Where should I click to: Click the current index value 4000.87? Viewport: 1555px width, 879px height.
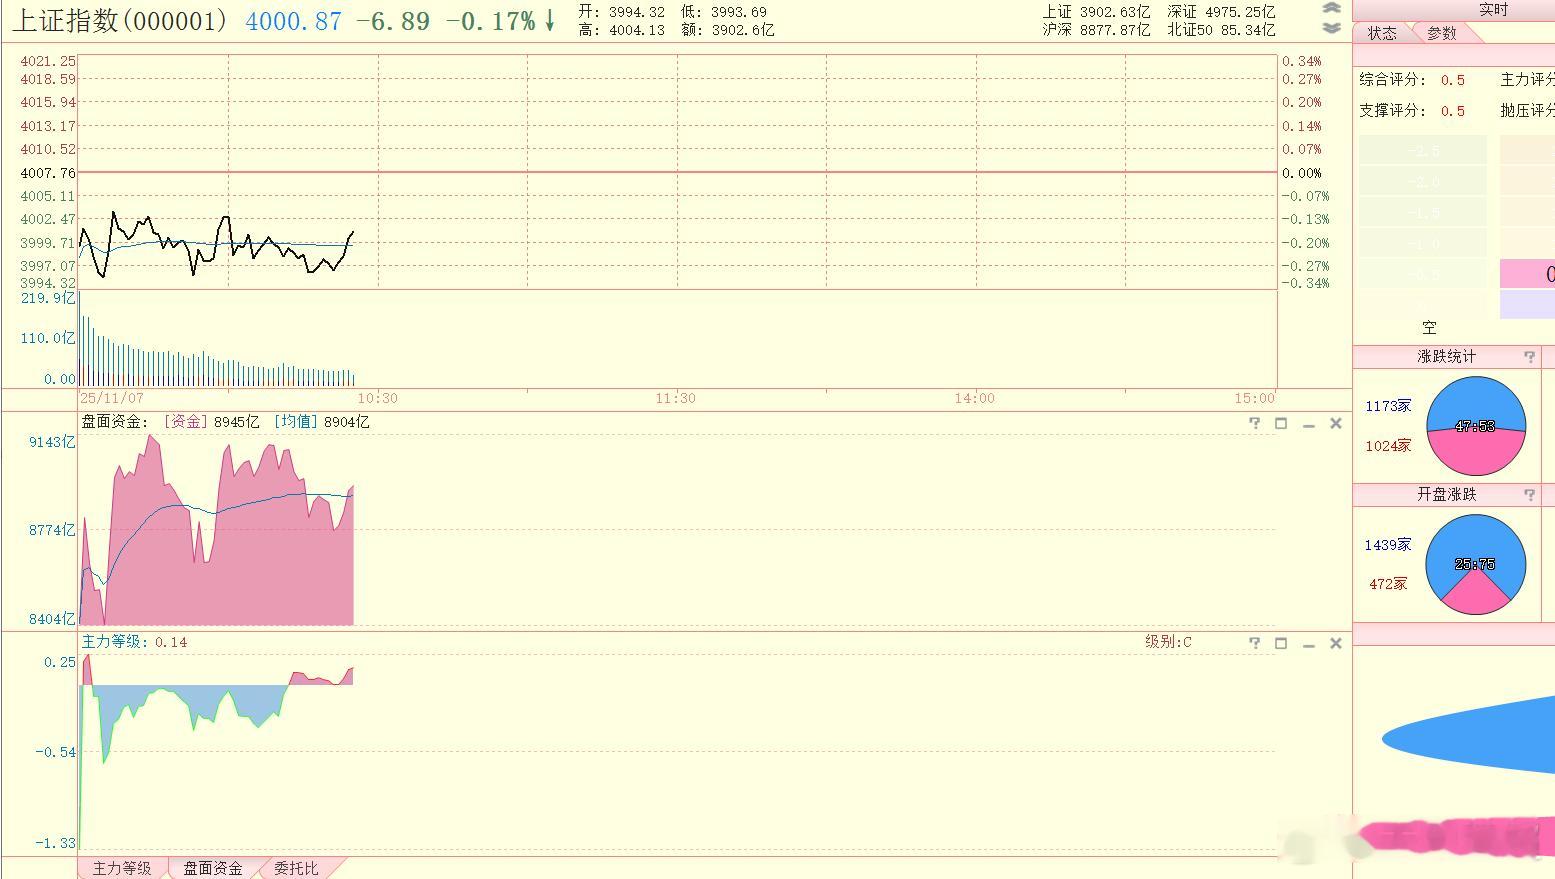[x=293, y=21]
